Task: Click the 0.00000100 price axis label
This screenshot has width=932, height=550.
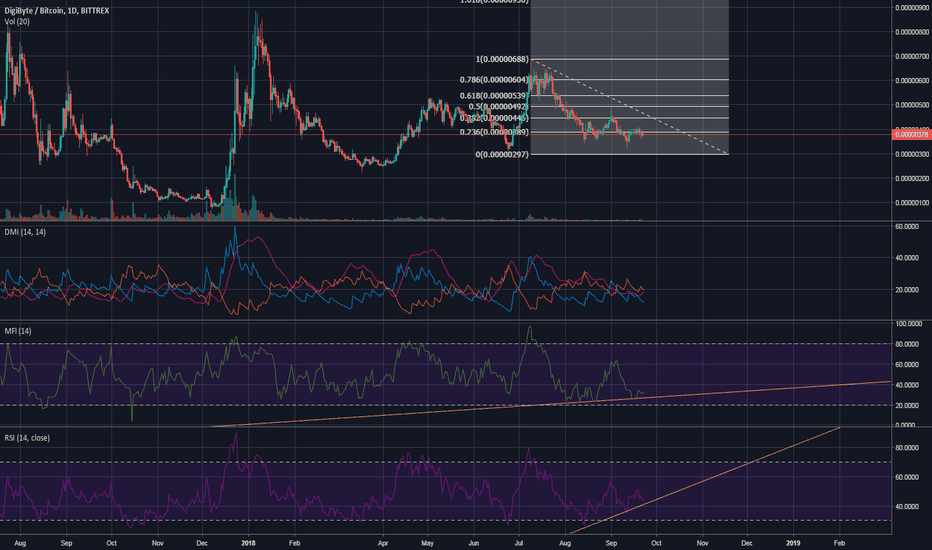Action: coord(912,203)
